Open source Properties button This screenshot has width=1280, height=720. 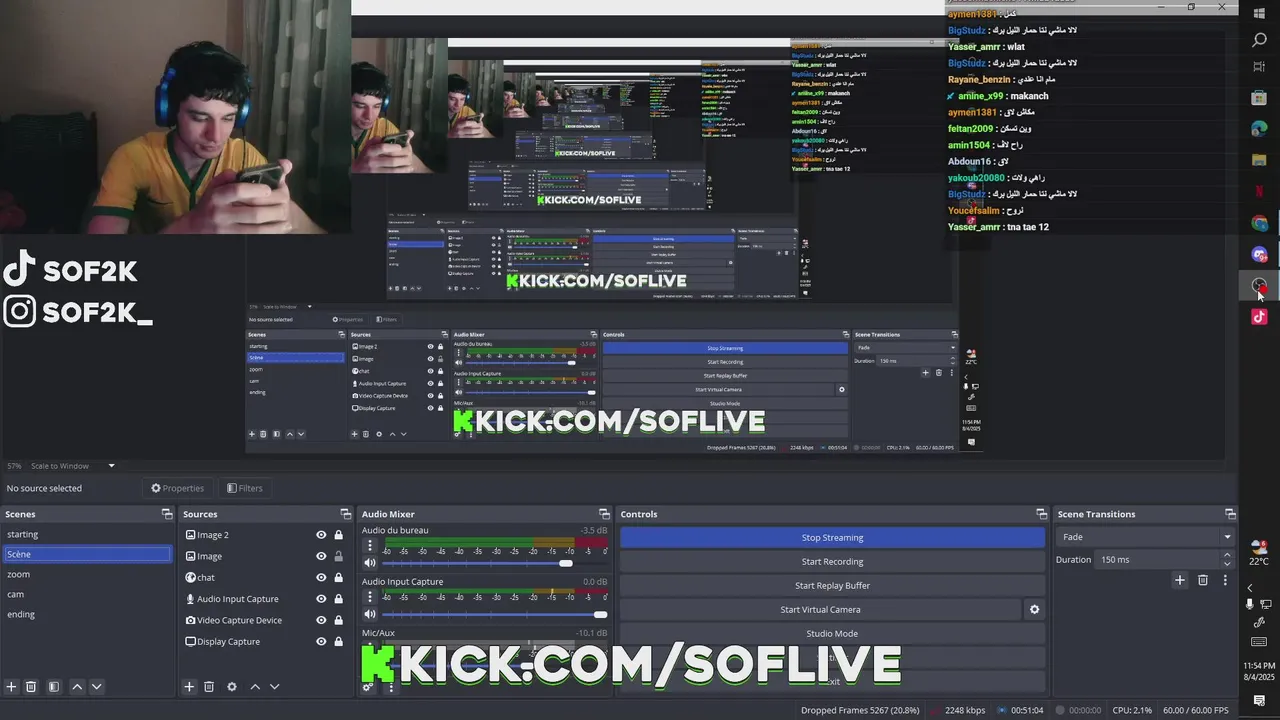[x=177, y=488]
